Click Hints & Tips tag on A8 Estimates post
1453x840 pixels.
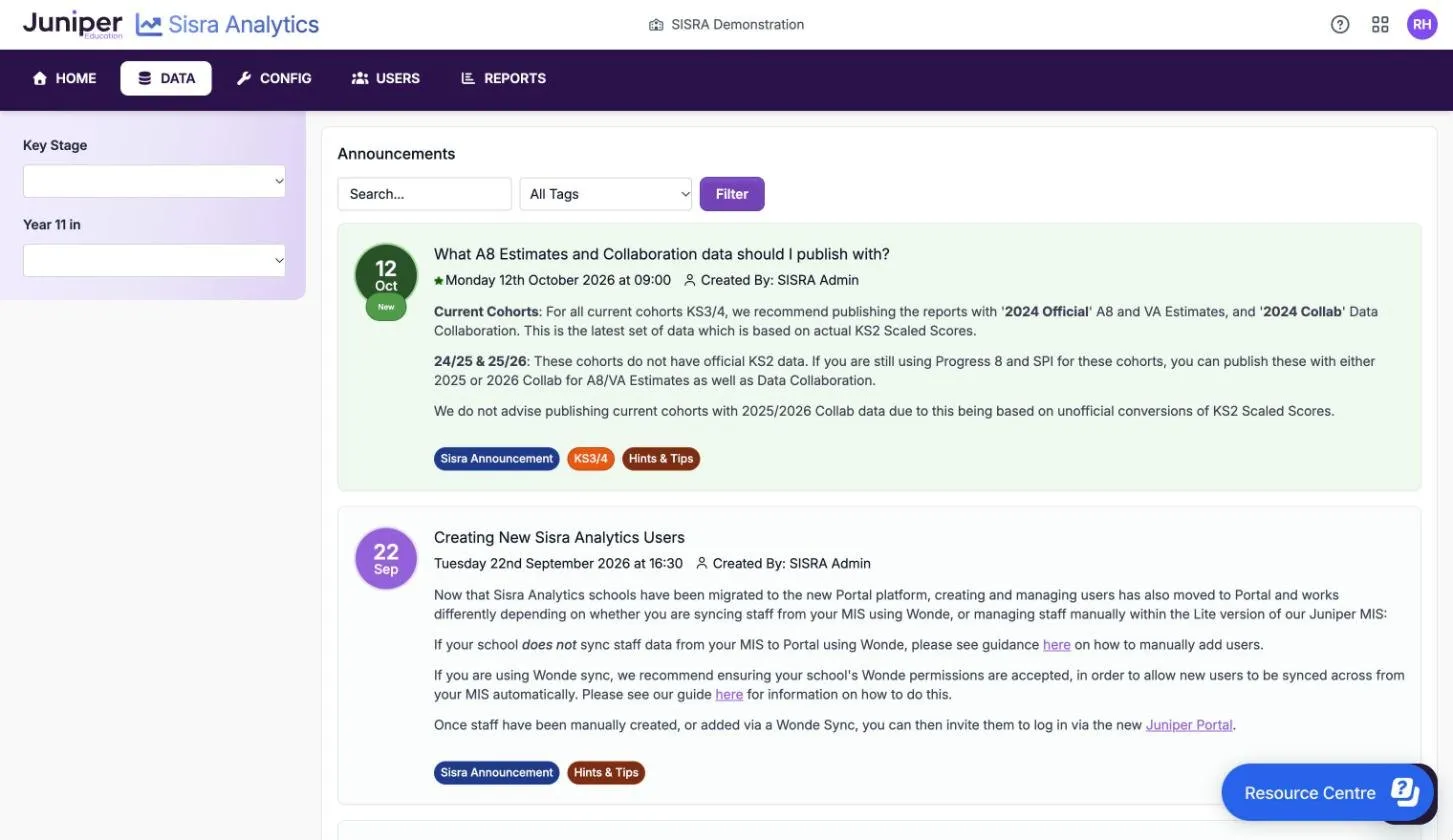tap(661, 459)
